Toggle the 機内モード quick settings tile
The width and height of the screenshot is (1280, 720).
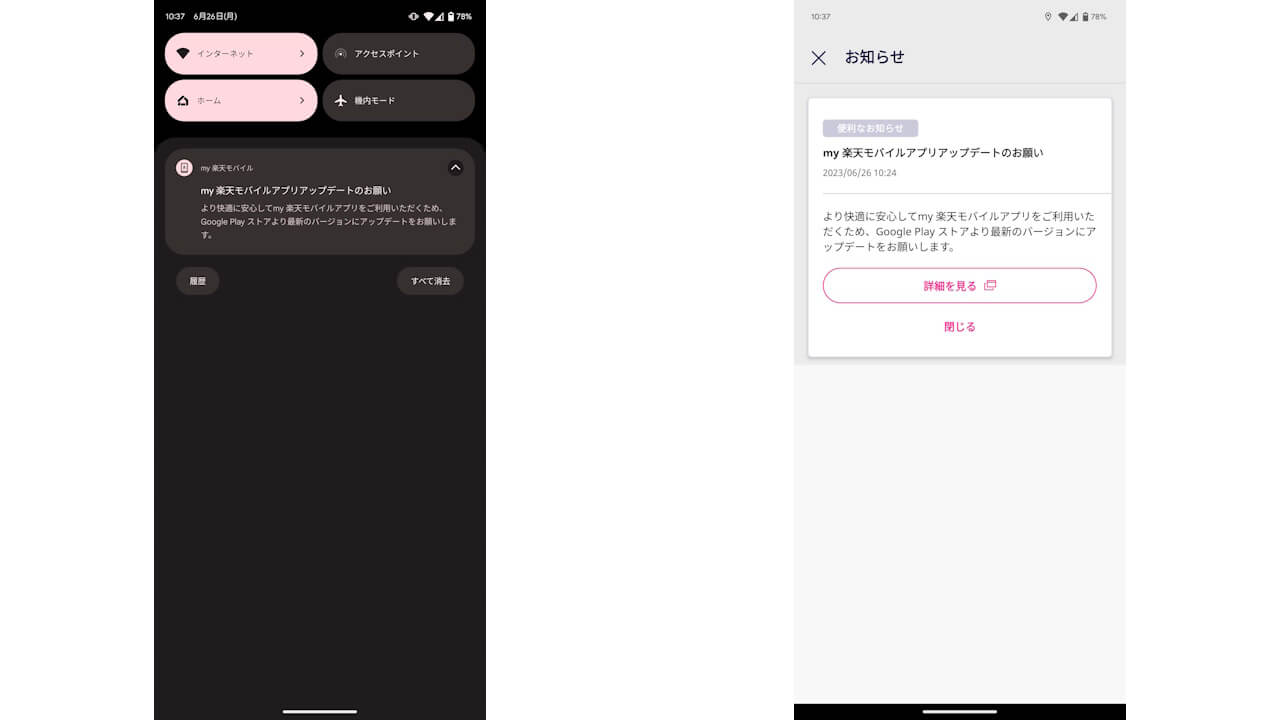pyautogui.click(x=398, y=100)
